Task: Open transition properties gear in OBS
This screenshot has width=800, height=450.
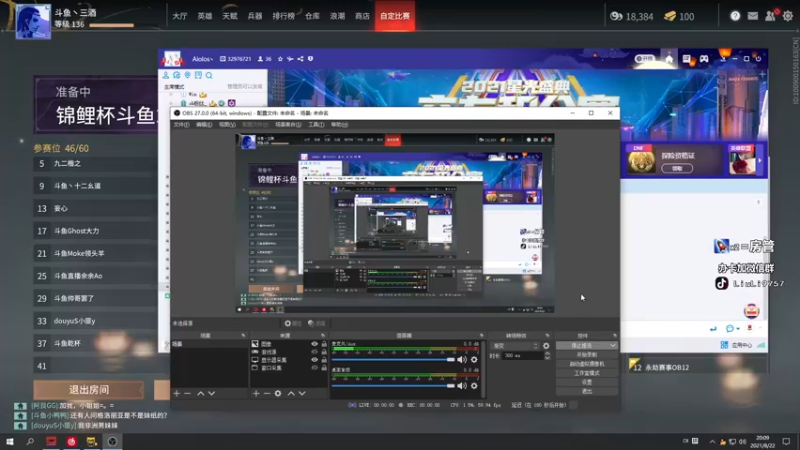Action: pyautogui.click(x=546, y=345)
